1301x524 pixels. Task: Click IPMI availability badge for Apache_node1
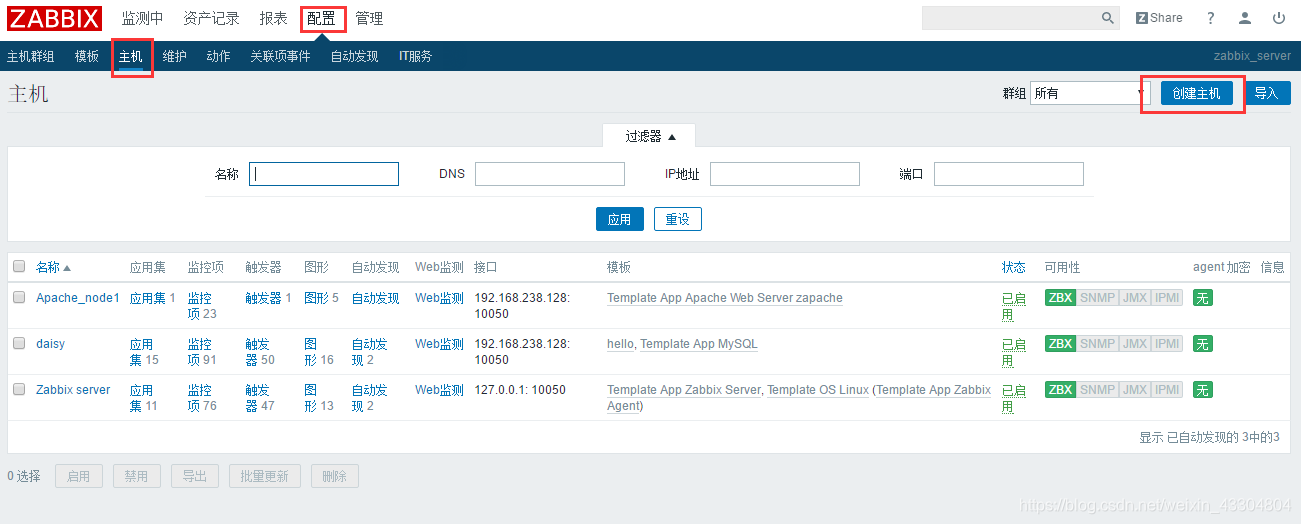tap(1167, 298)
